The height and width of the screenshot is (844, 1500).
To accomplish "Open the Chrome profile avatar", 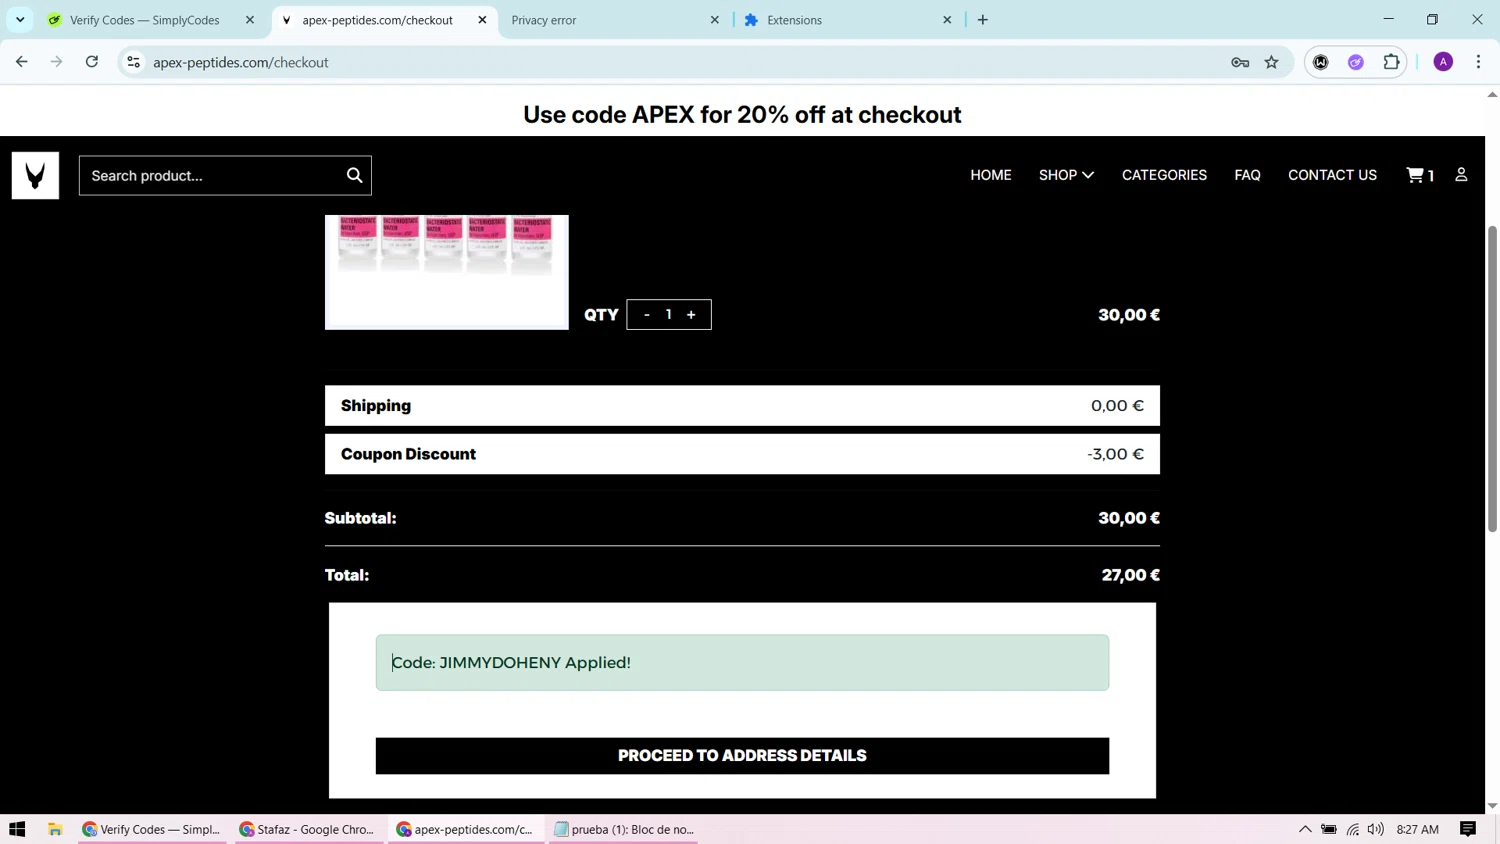I will (x=1443, y=62).
